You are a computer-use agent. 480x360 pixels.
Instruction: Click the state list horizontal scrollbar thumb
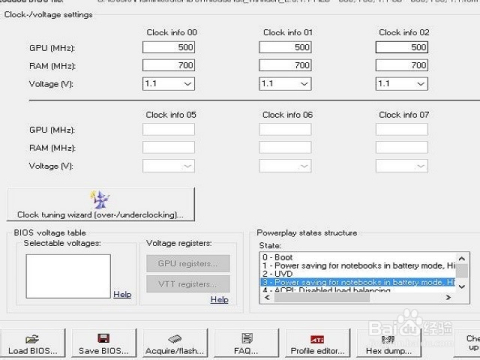click(322, 297)
